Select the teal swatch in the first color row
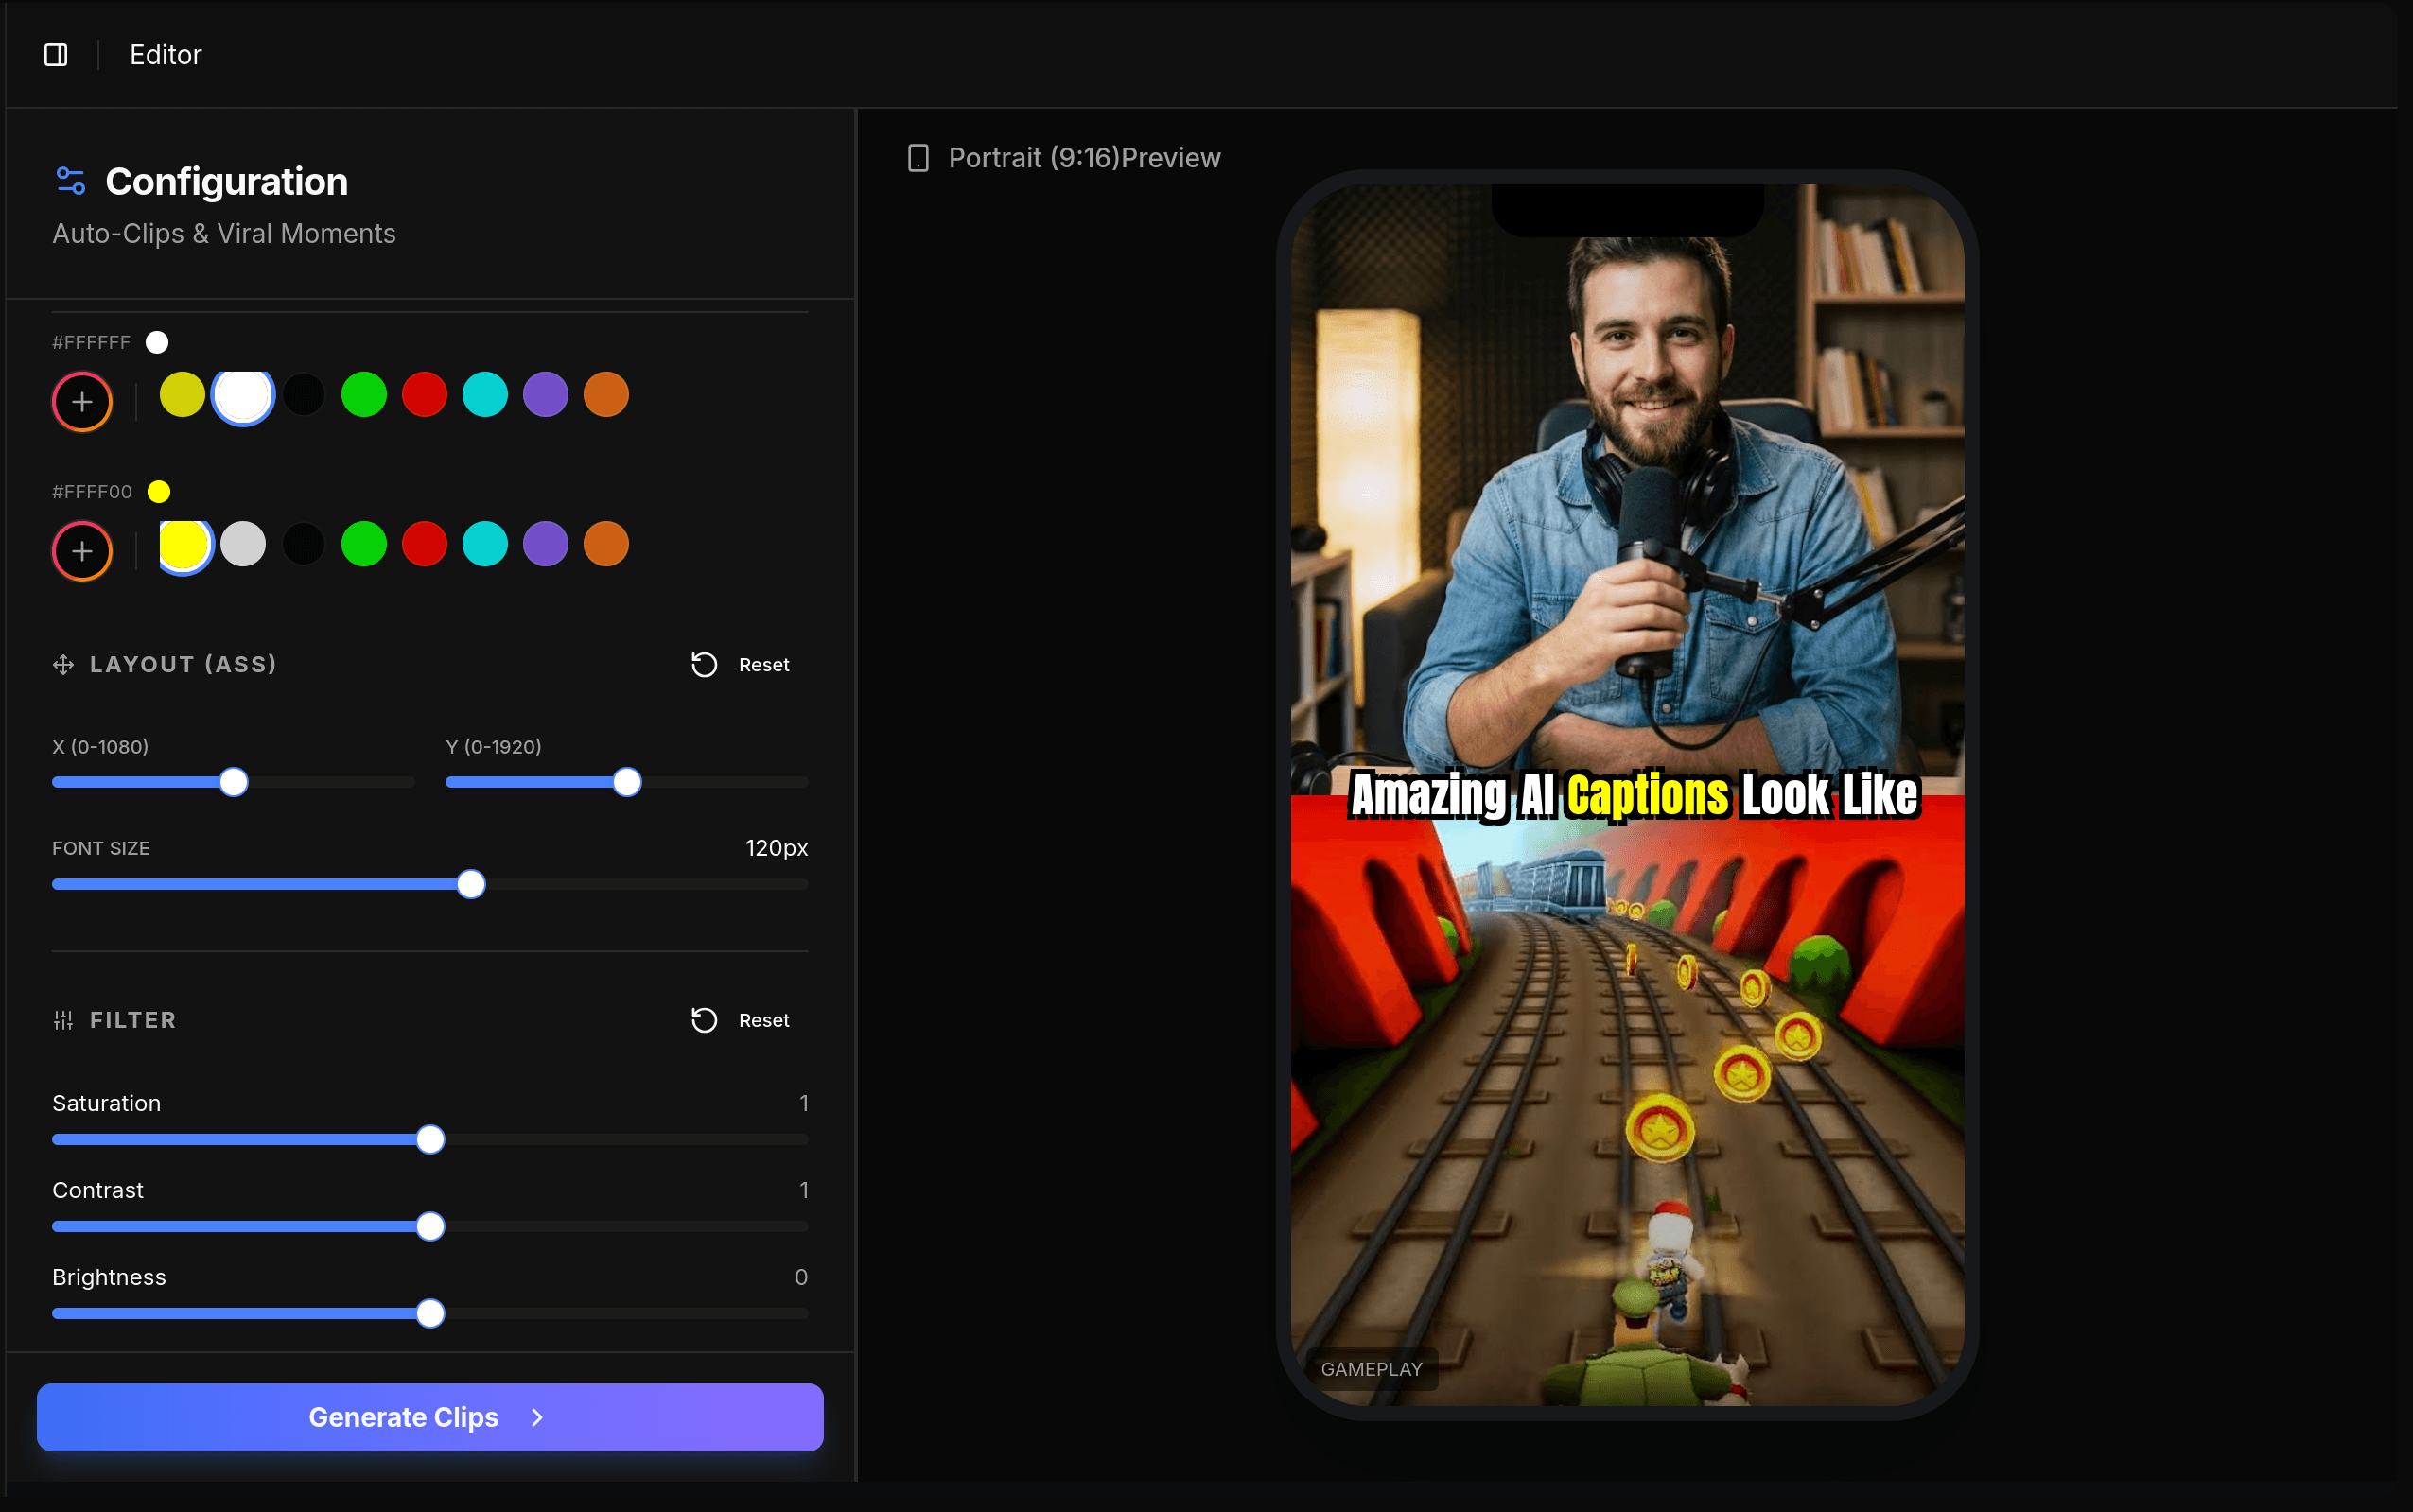Viewport: 2413px width, 1512px height. [x=484, y=394]
